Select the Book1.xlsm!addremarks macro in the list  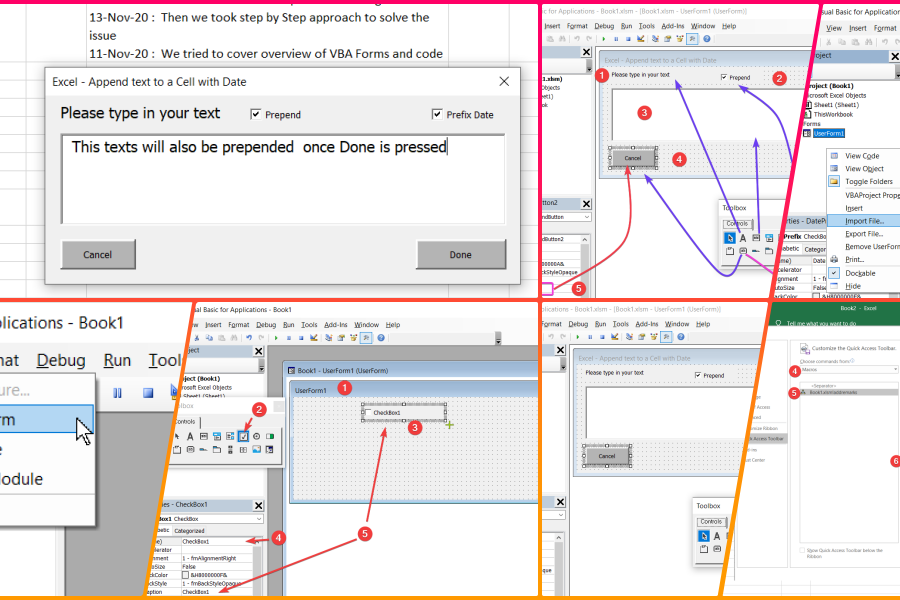[x=849, y=392]
